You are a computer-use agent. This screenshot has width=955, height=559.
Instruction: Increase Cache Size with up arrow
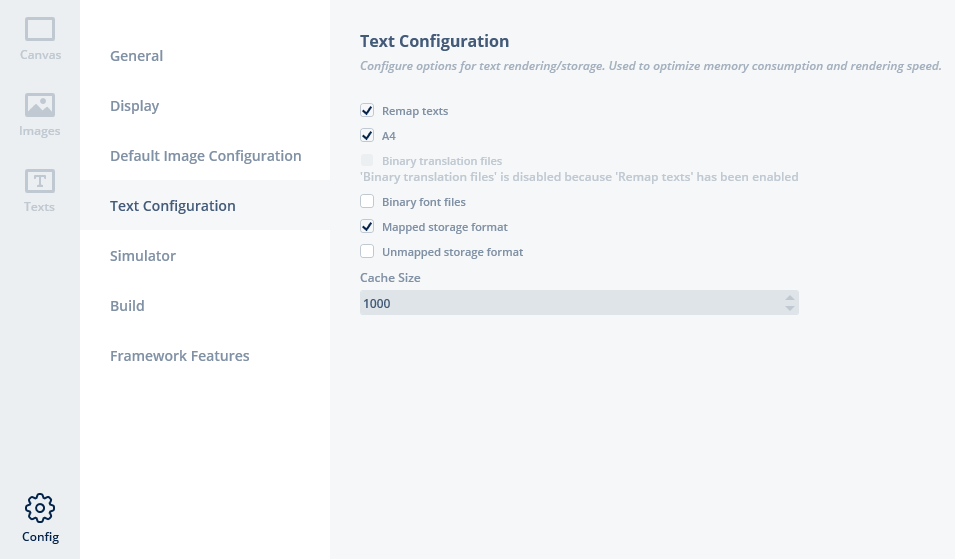pyautogui.click(x=790, y=297)
